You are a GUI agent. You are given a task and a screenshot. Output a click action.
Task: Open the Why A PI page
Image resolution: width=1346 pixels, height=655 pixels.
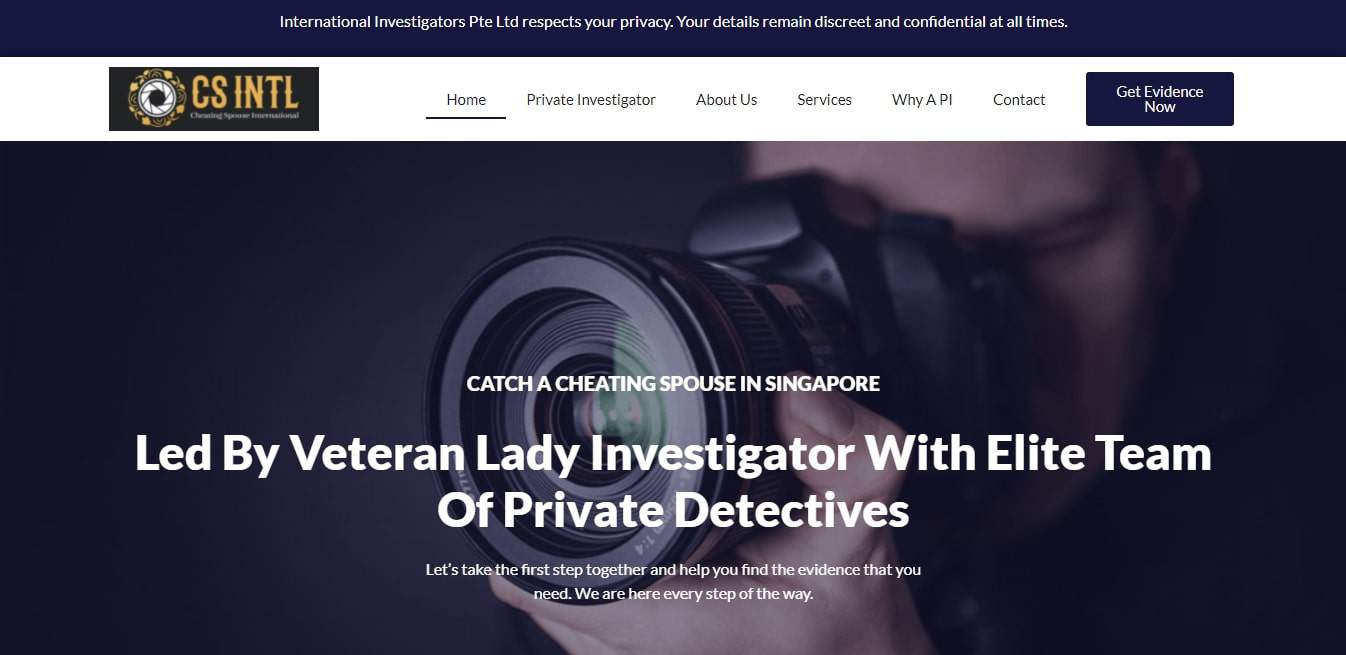(922, 100)
